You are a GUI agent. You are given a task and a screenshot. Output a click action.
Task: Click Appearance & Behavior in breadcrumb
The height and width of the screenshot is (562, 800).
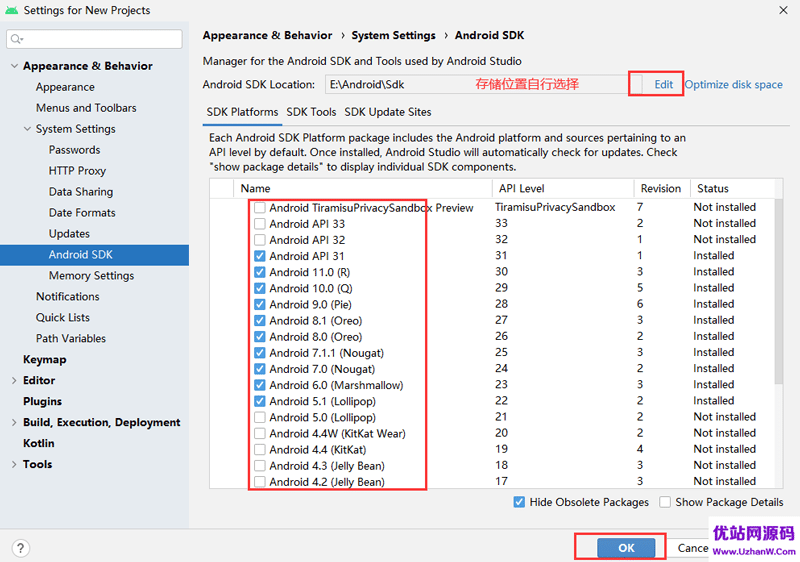pos(267,36)
